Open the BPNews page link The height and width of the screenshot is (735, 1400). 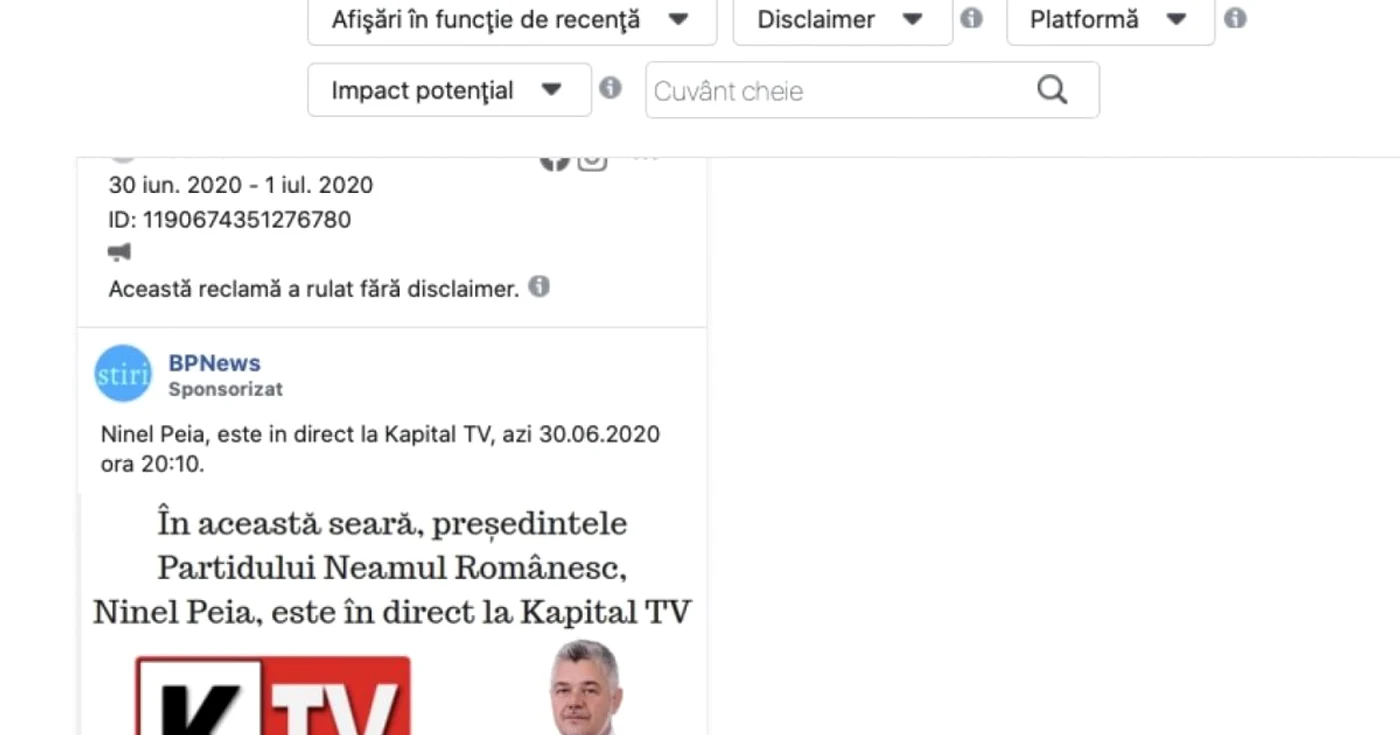tap(214, 363)
